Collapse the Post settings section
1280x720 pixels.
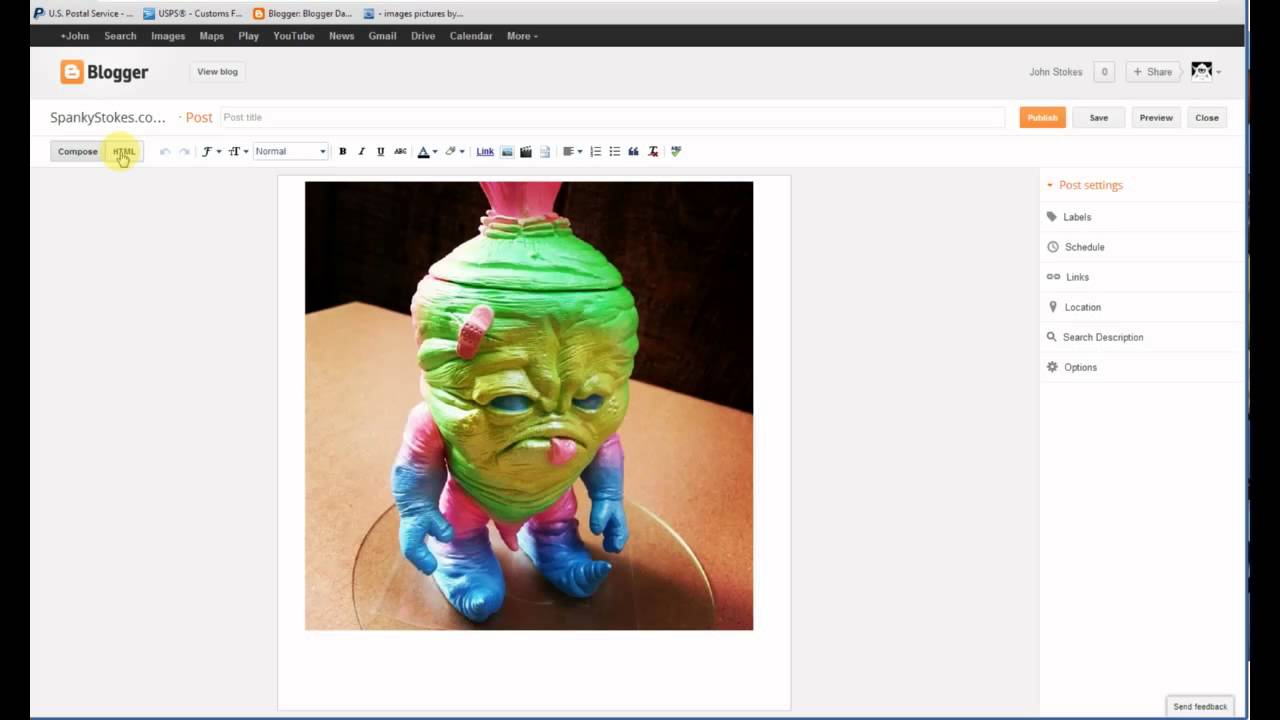pos(1085,185)
